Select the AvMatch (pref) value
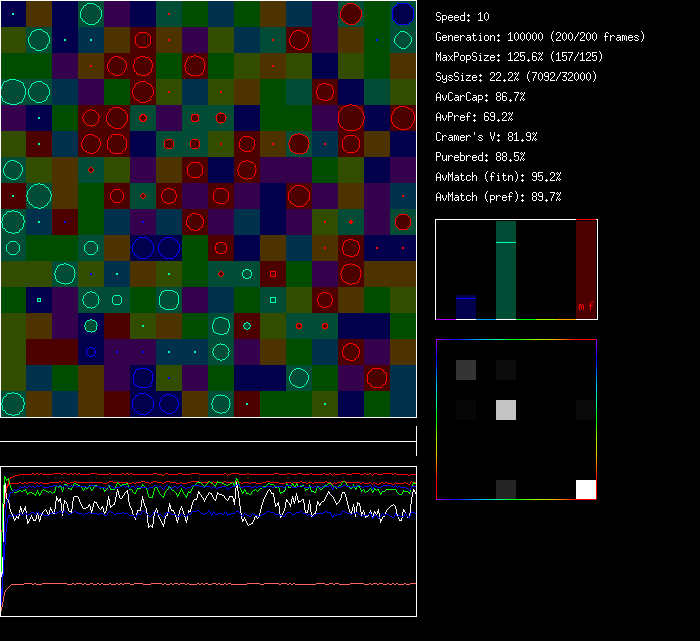700x641 pixels. point(498,197)
